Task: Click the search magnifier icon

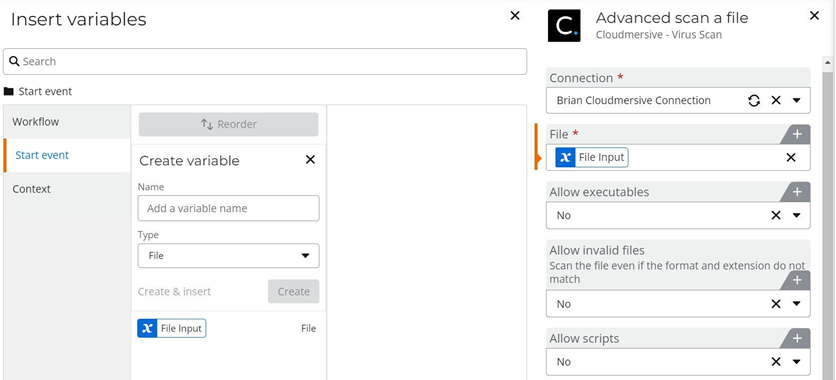Action: [x=14, y=61]
